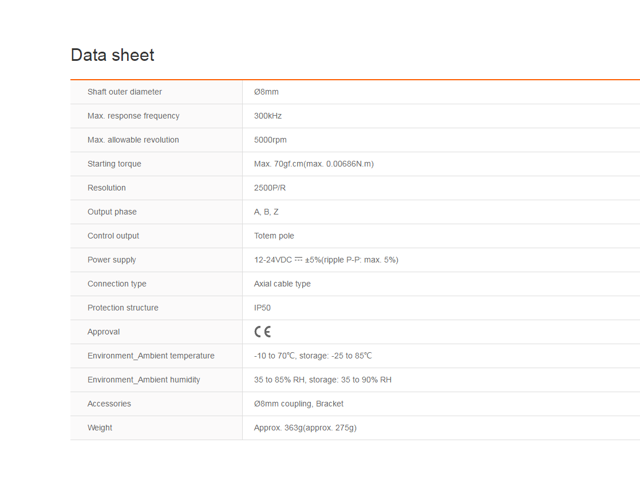
Task: Select the Max. response frequency row label
Action: click(x=133, y=116)
